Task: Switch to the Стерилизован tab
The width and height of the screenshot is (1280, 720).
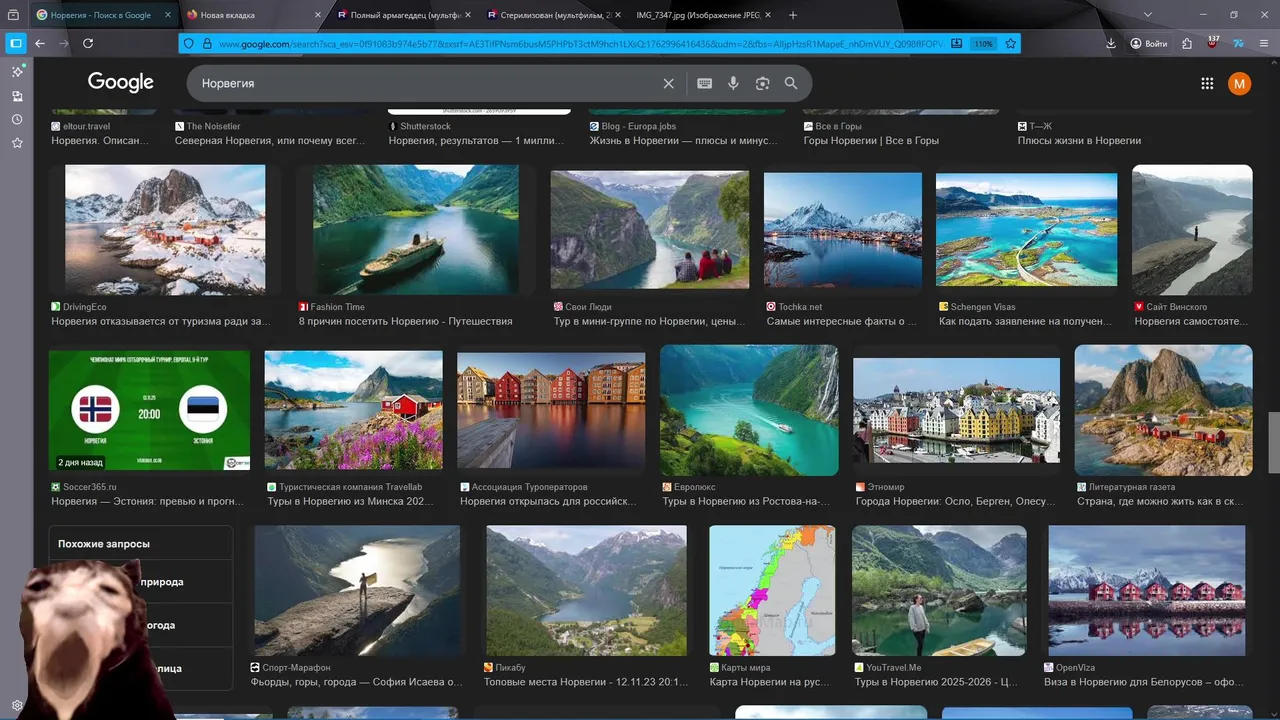Action: click(553, 15)
